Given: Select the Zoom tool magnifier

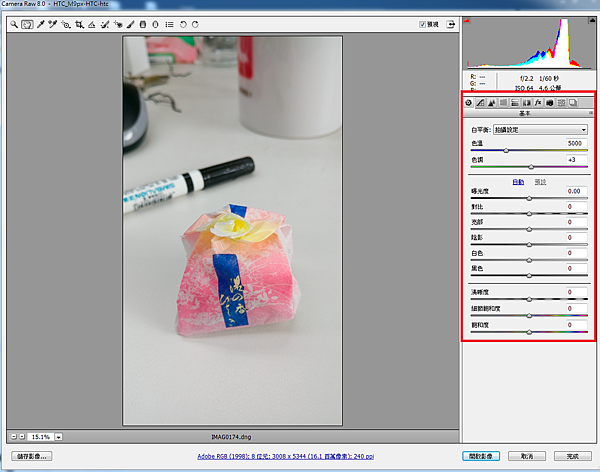Looking at the screenshot, I should [14, 24].
